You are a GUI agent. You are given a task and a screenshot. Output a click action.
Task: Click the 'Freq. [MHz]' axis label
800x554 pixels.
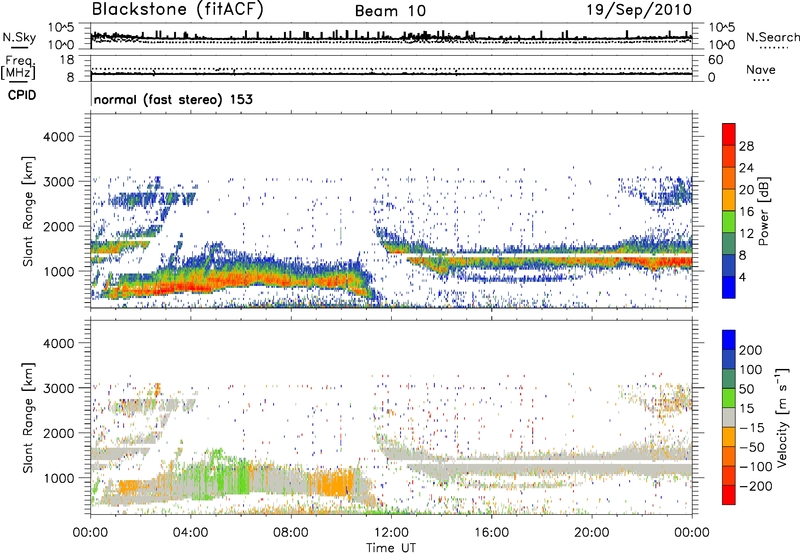coord(18,68)
